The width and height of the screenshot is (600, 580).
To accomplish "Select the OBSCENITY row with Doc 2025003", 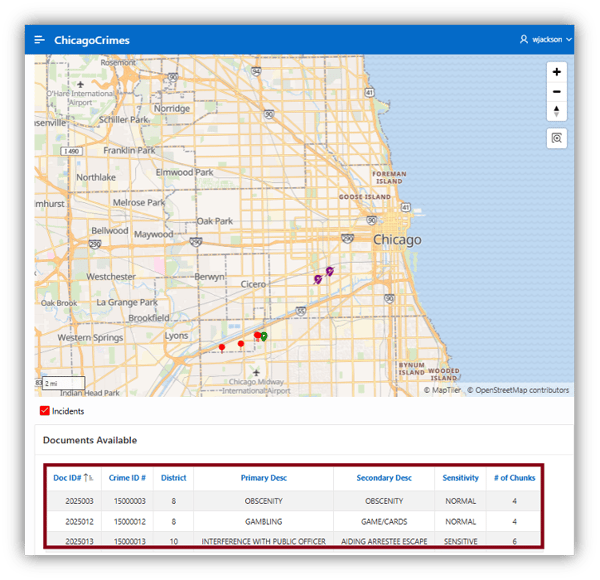I will pyautogui.click(x=262, y=501).
